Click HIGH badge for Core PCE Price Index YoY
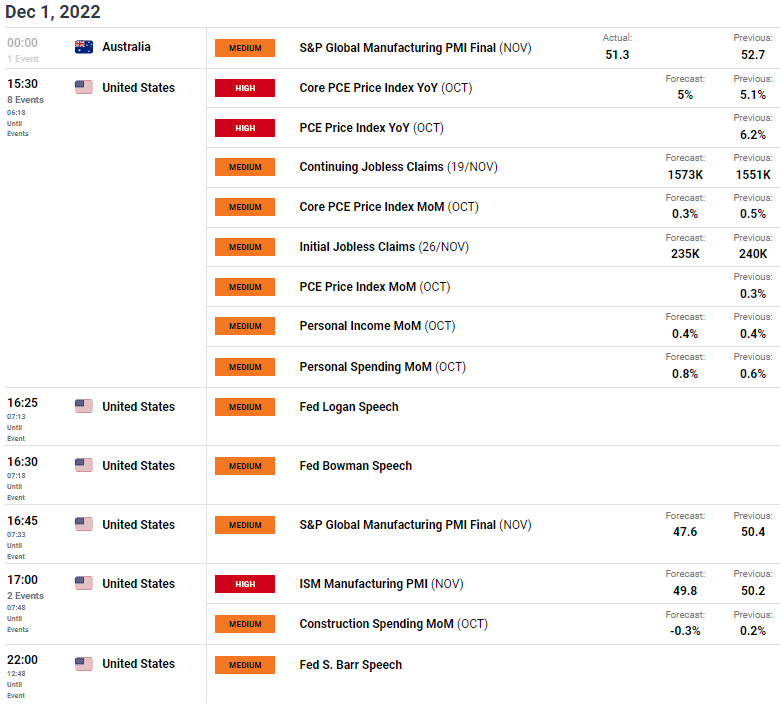Screen dimensions: 780x711 coord(245,88)
